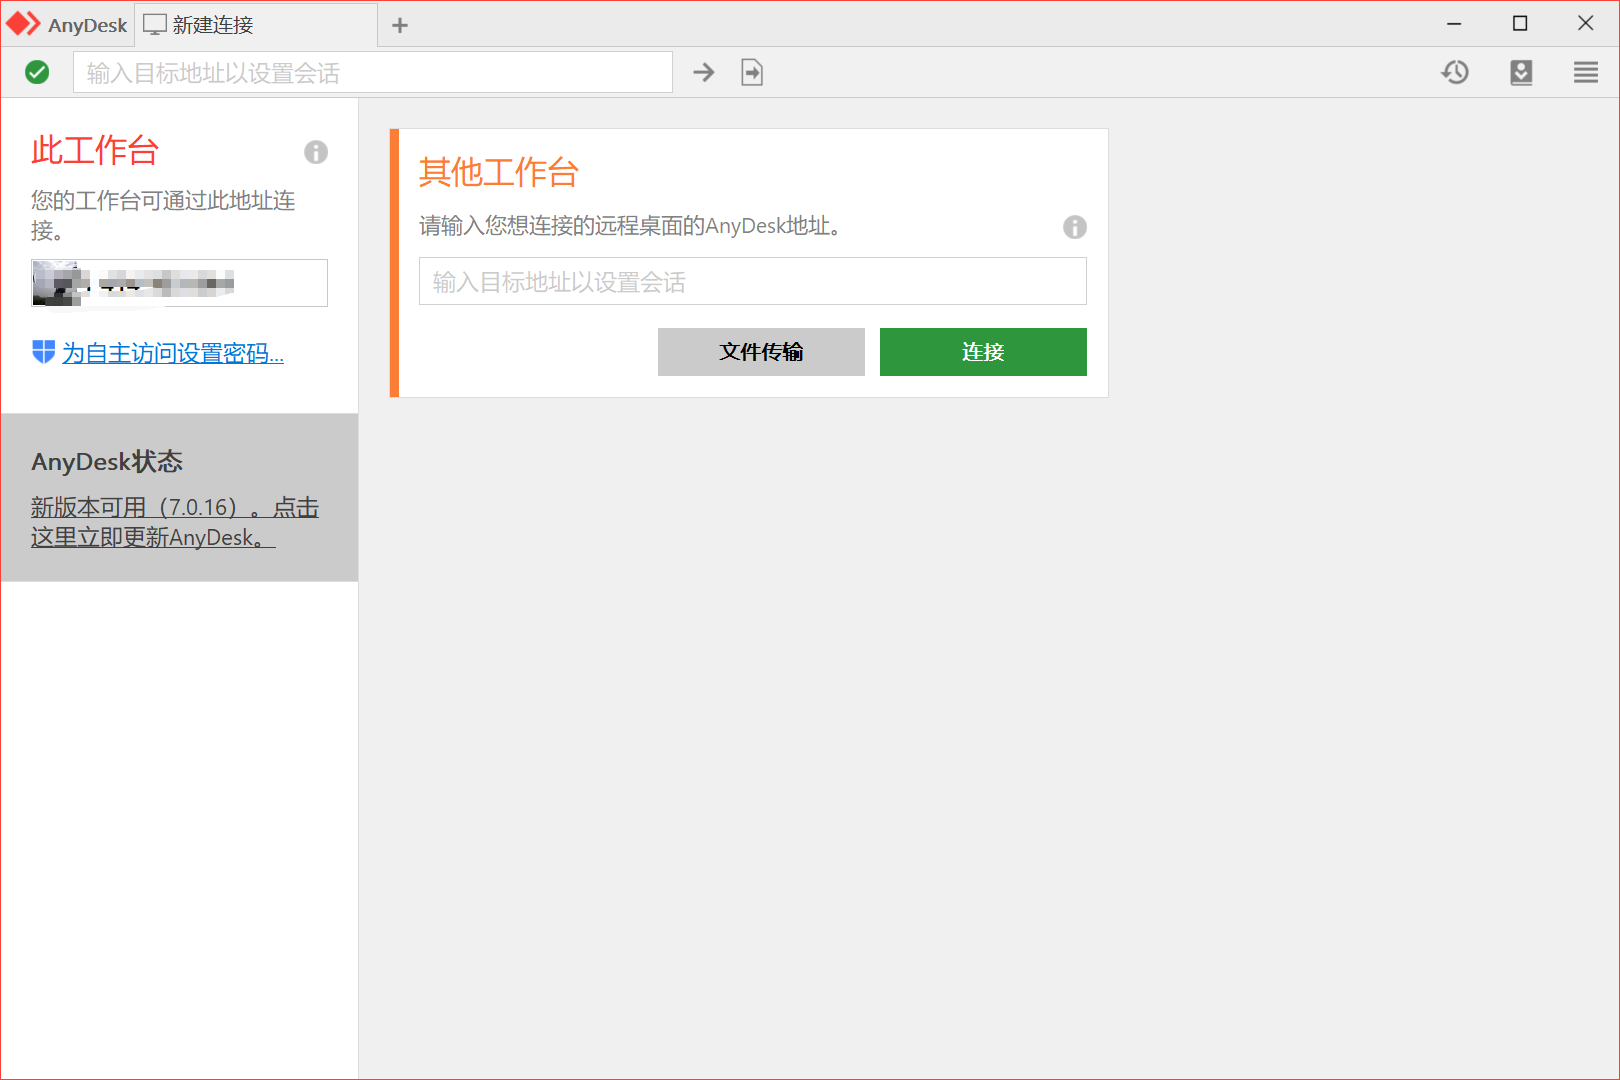The height and width of the screenshot is (1080, 1620).
Task: Open the address book icon
Action: click(x=1521, y=72)
